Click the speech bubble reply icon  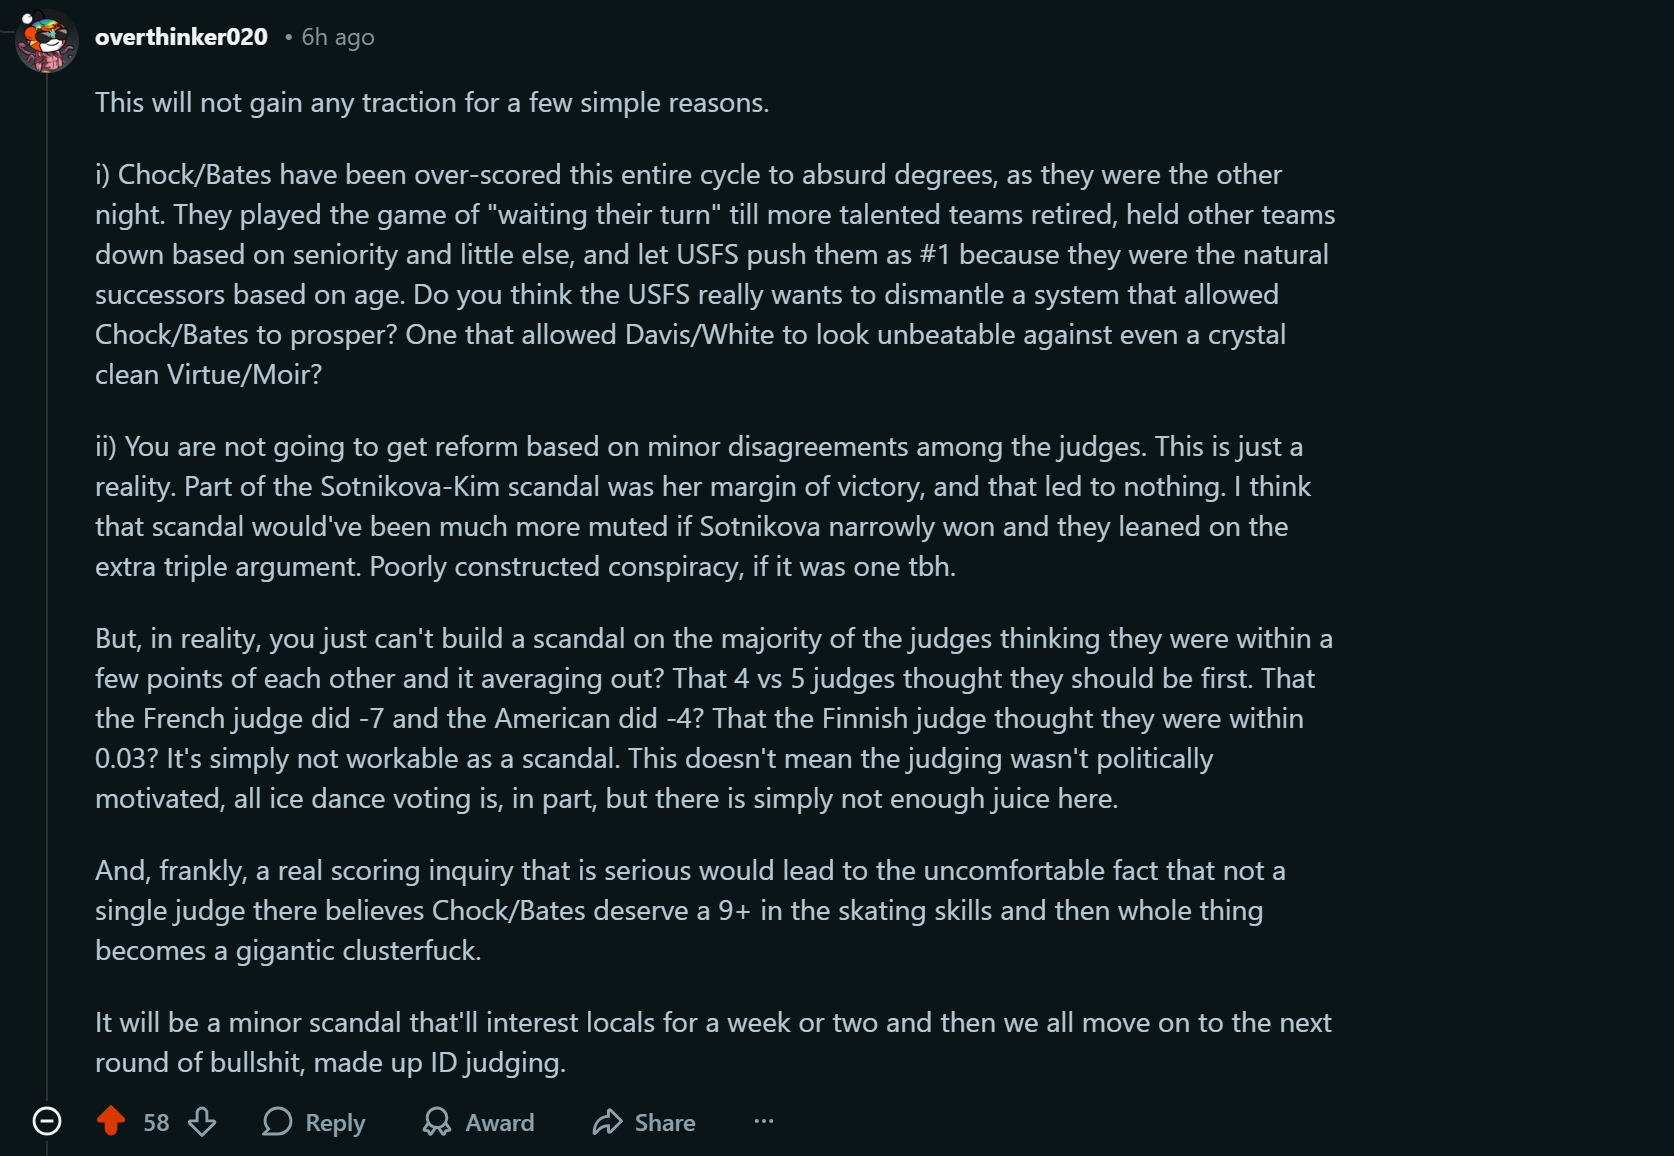[277, 1122]
